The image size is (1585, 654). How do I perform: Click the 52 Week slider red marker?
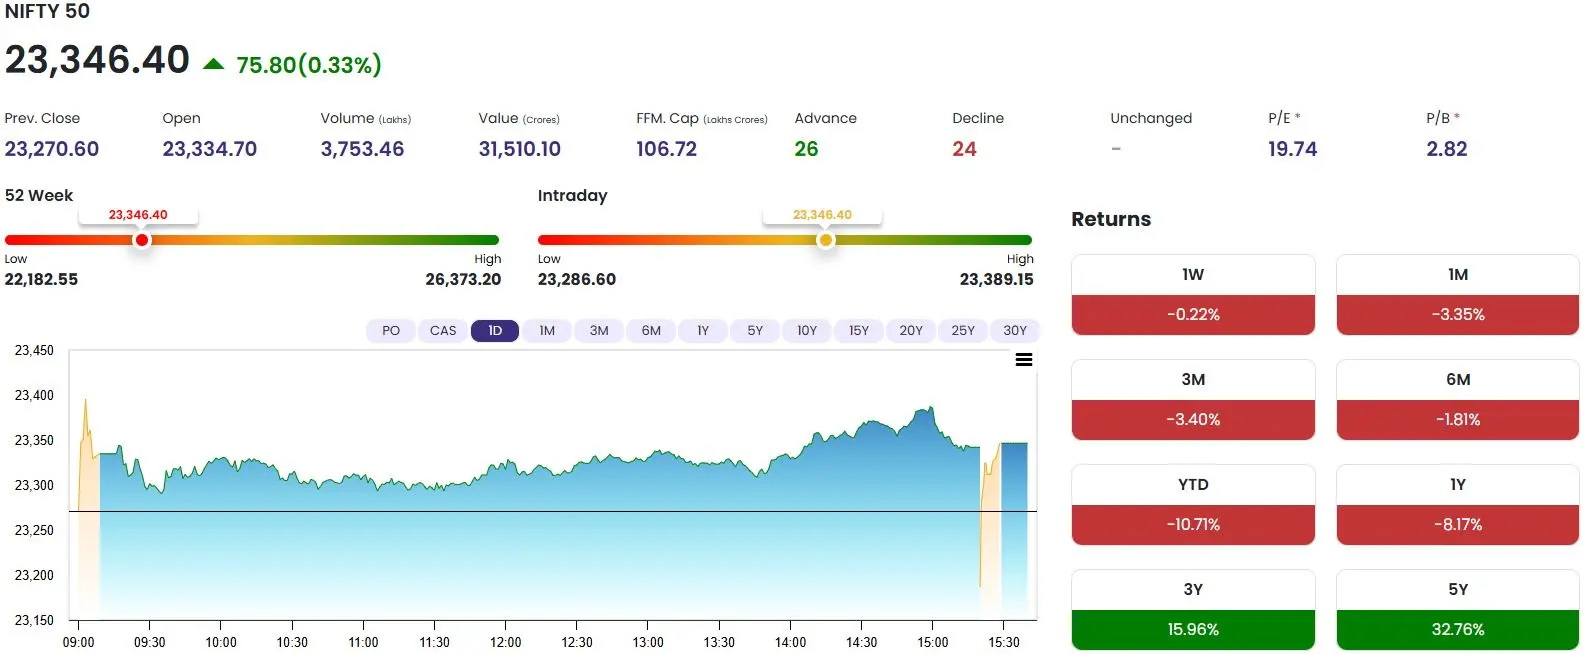click(142, 240)
